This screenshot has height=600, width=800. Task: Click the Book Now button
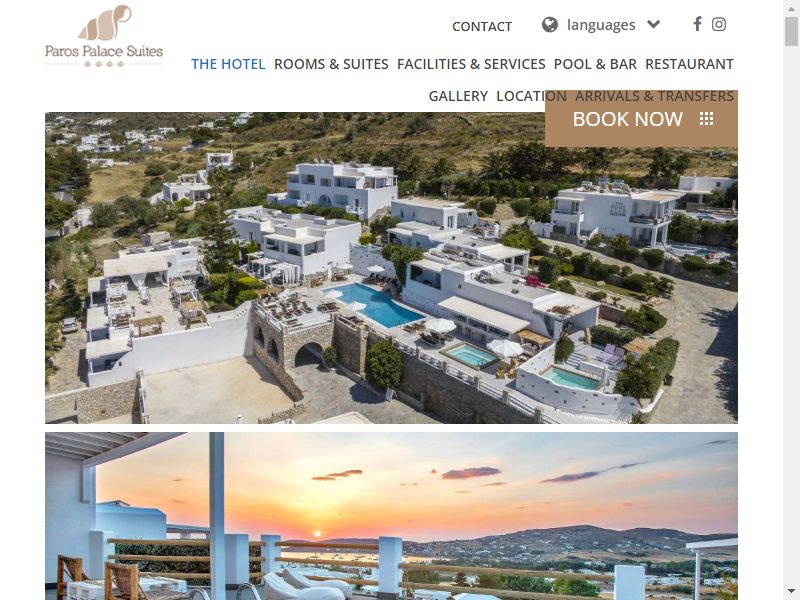641,119
